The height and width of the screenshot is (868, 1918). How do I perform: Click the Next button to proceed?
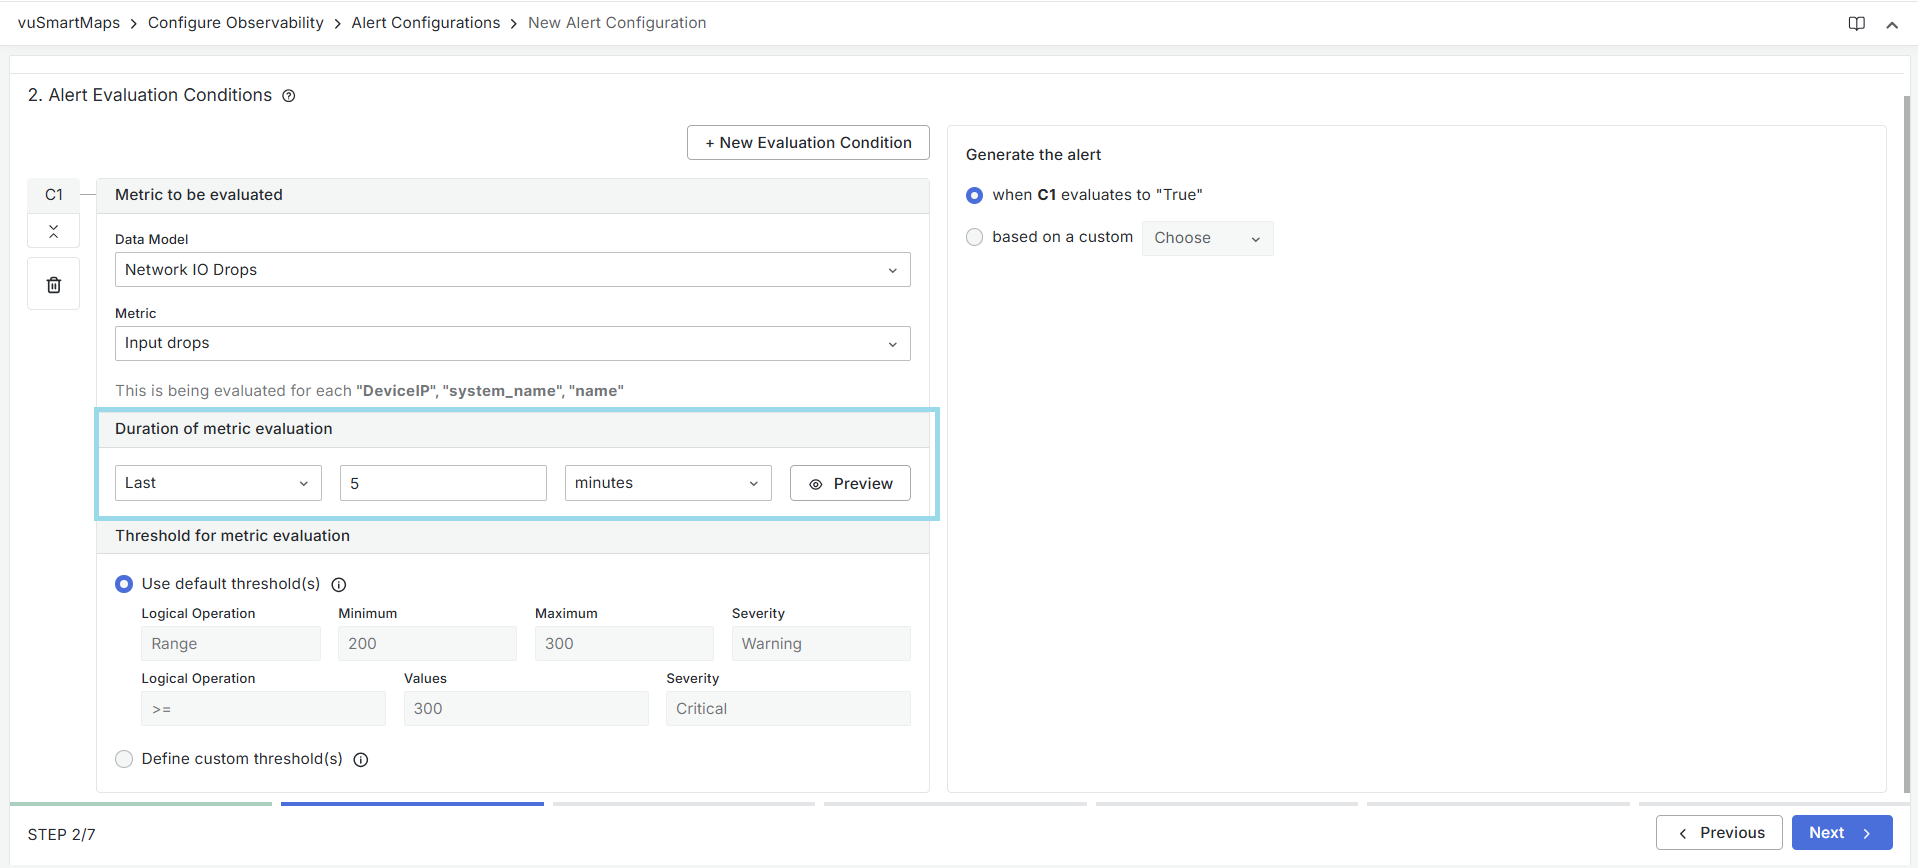[1841, 833]
